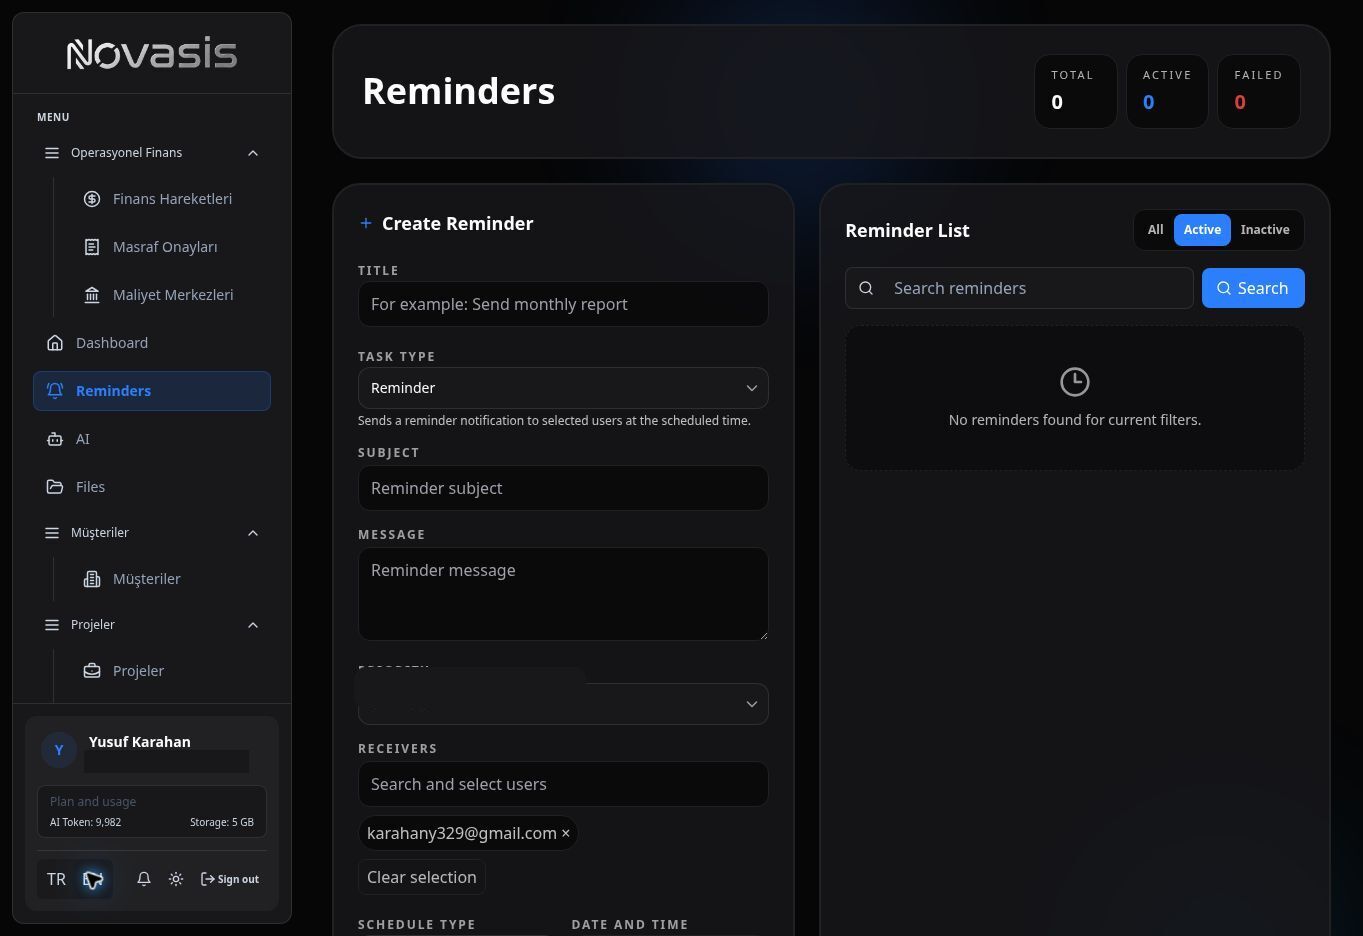Click the dollar icon beside Finans Hareketleri

[x=92, y=199]
